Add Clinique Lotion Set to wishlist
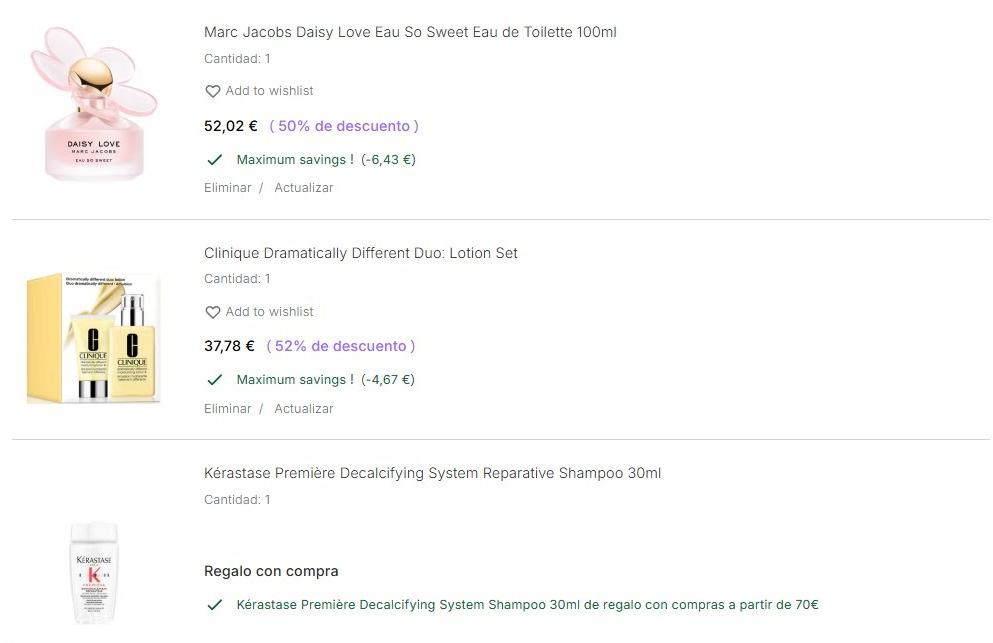The width and height of the screenshot is (993, 643). (269, 312)
